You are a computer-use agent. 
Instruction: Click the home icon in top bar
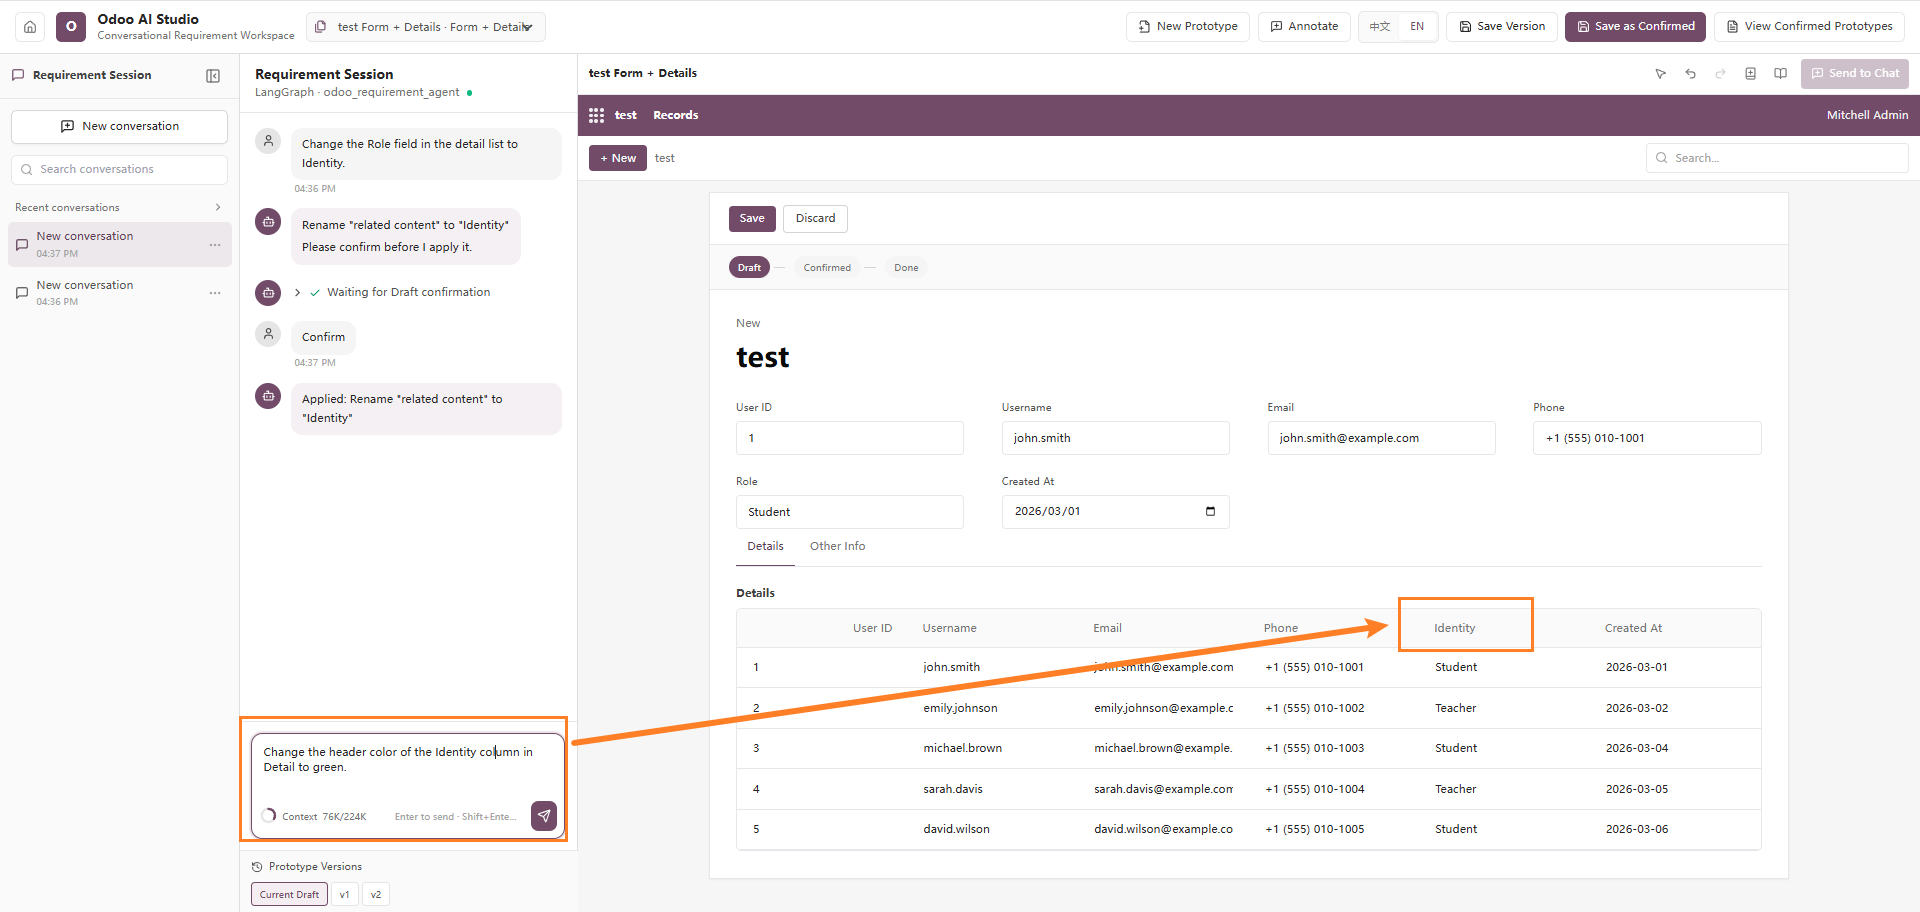pyautogui.click(x=30, y=27)
